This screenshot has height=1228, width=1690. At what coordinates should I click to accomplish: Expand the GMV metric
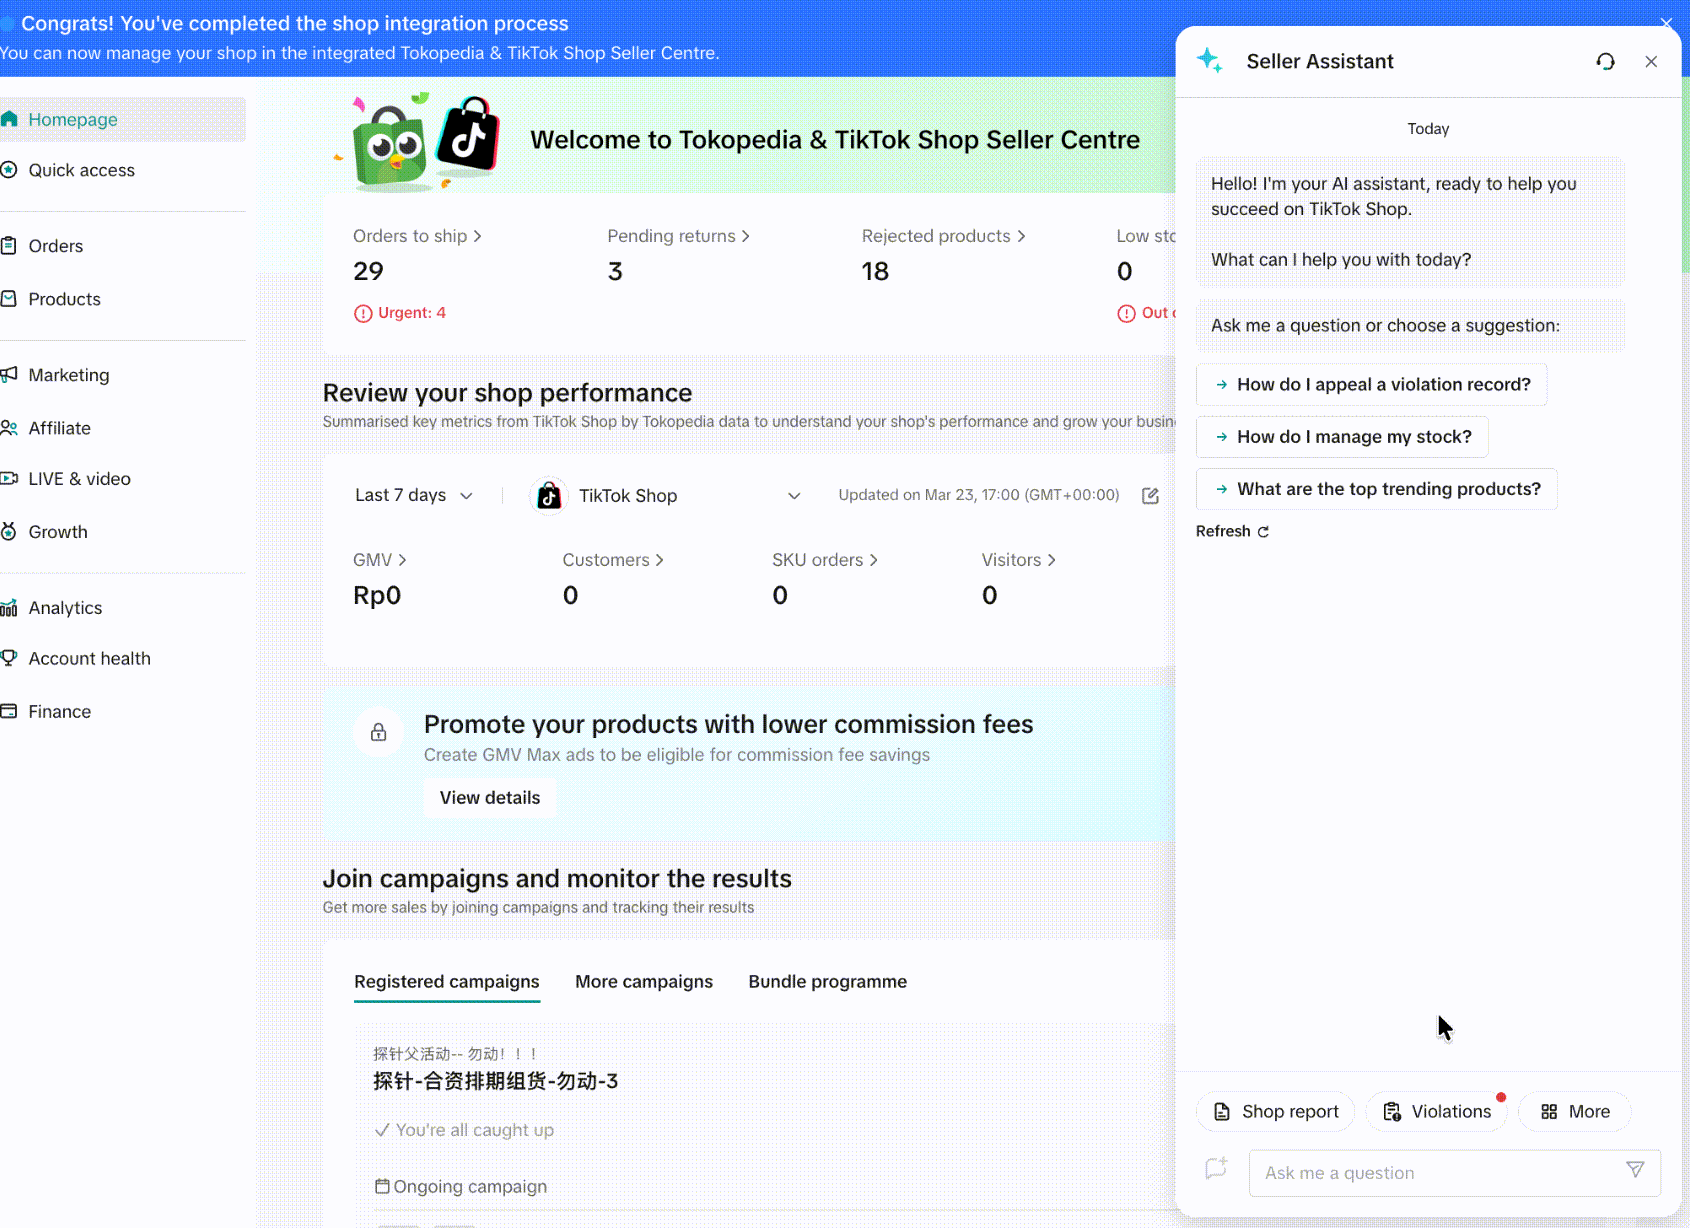pyautogui.click(x=379, y=560)
